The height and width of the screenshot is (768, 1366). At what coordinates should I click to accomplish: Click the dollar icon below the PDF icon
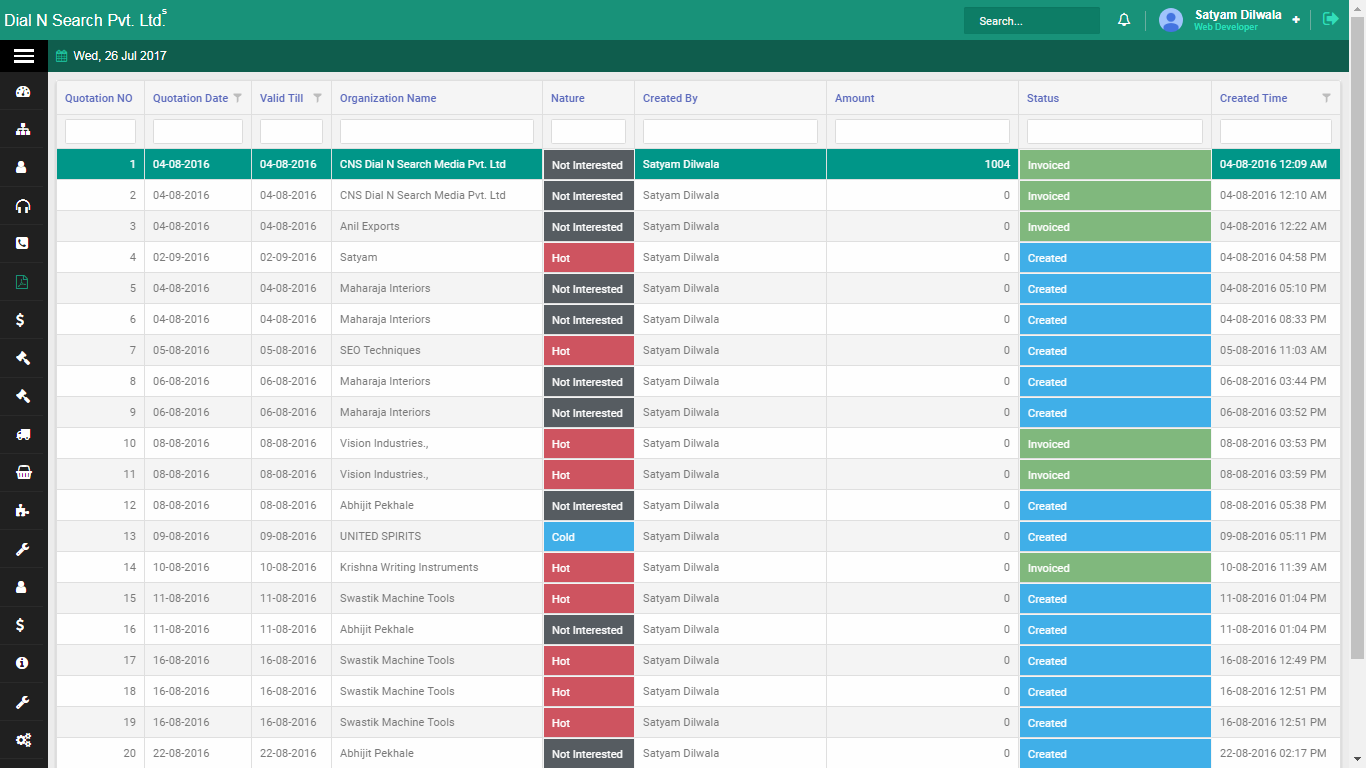click(21, 320)
